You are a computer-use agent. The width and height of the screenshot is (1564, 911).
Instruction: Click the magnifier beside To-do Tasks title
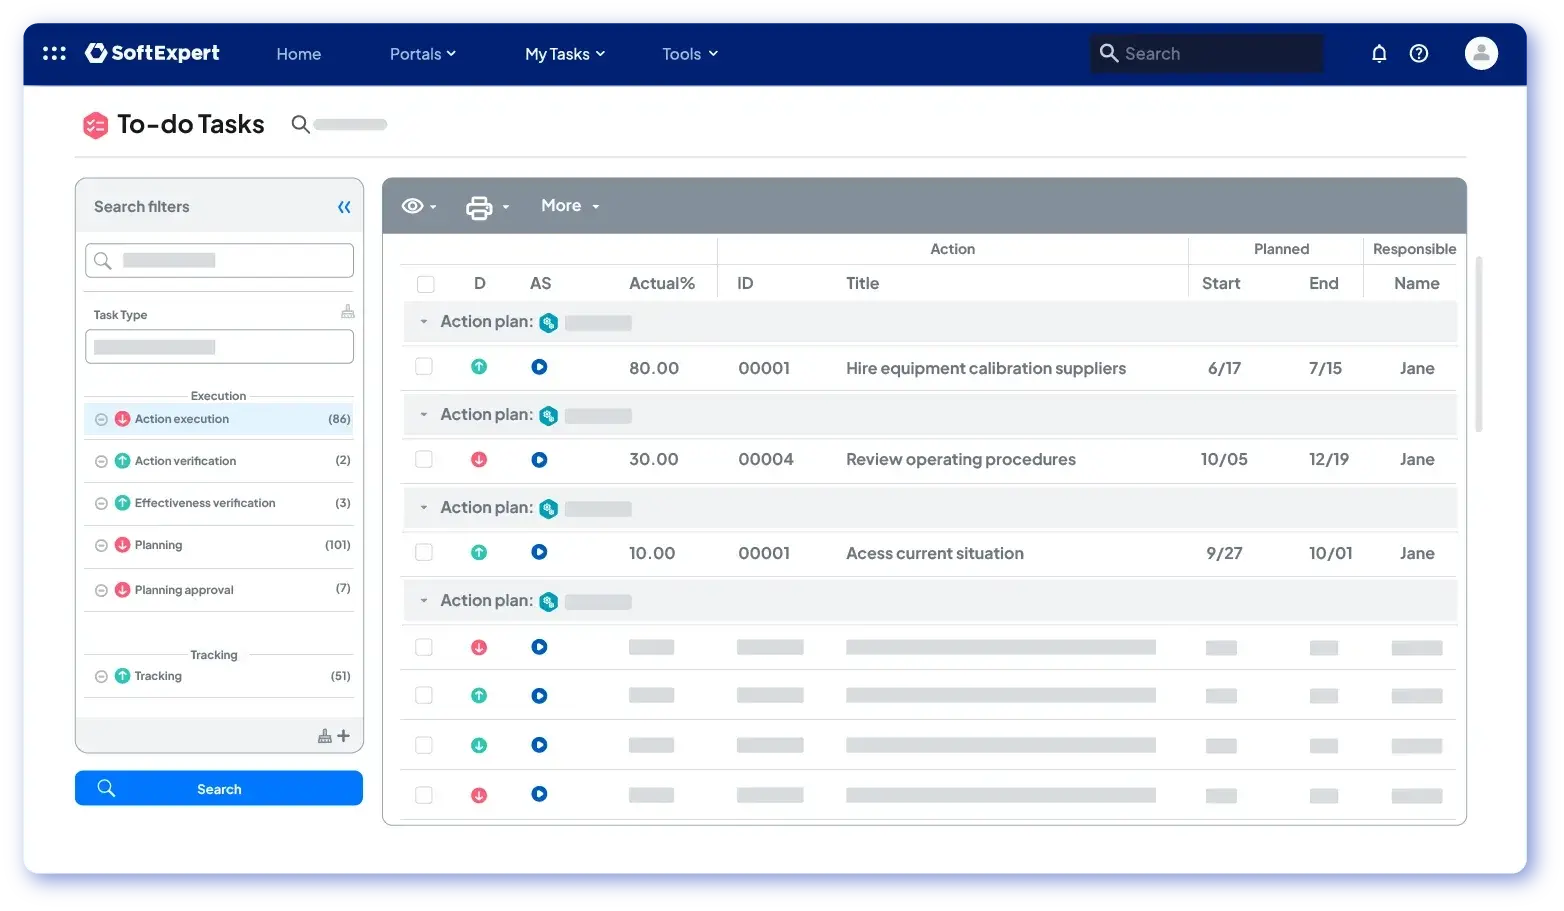(x=300, y=125)
